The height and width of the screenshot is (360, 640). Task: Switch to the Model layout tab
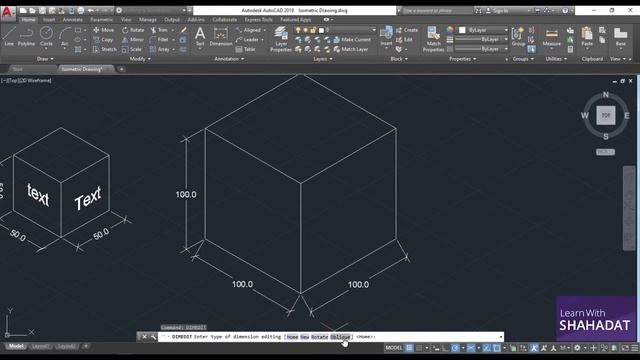click(16, 346)
